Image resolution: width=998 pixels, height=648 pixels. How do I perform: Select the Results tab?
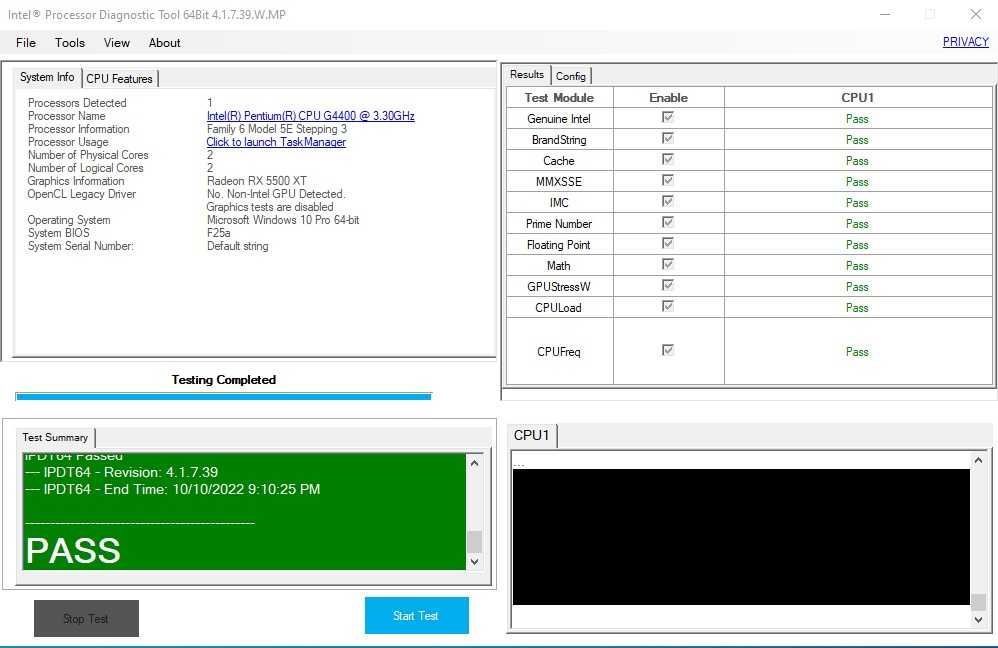pos(527,74)
